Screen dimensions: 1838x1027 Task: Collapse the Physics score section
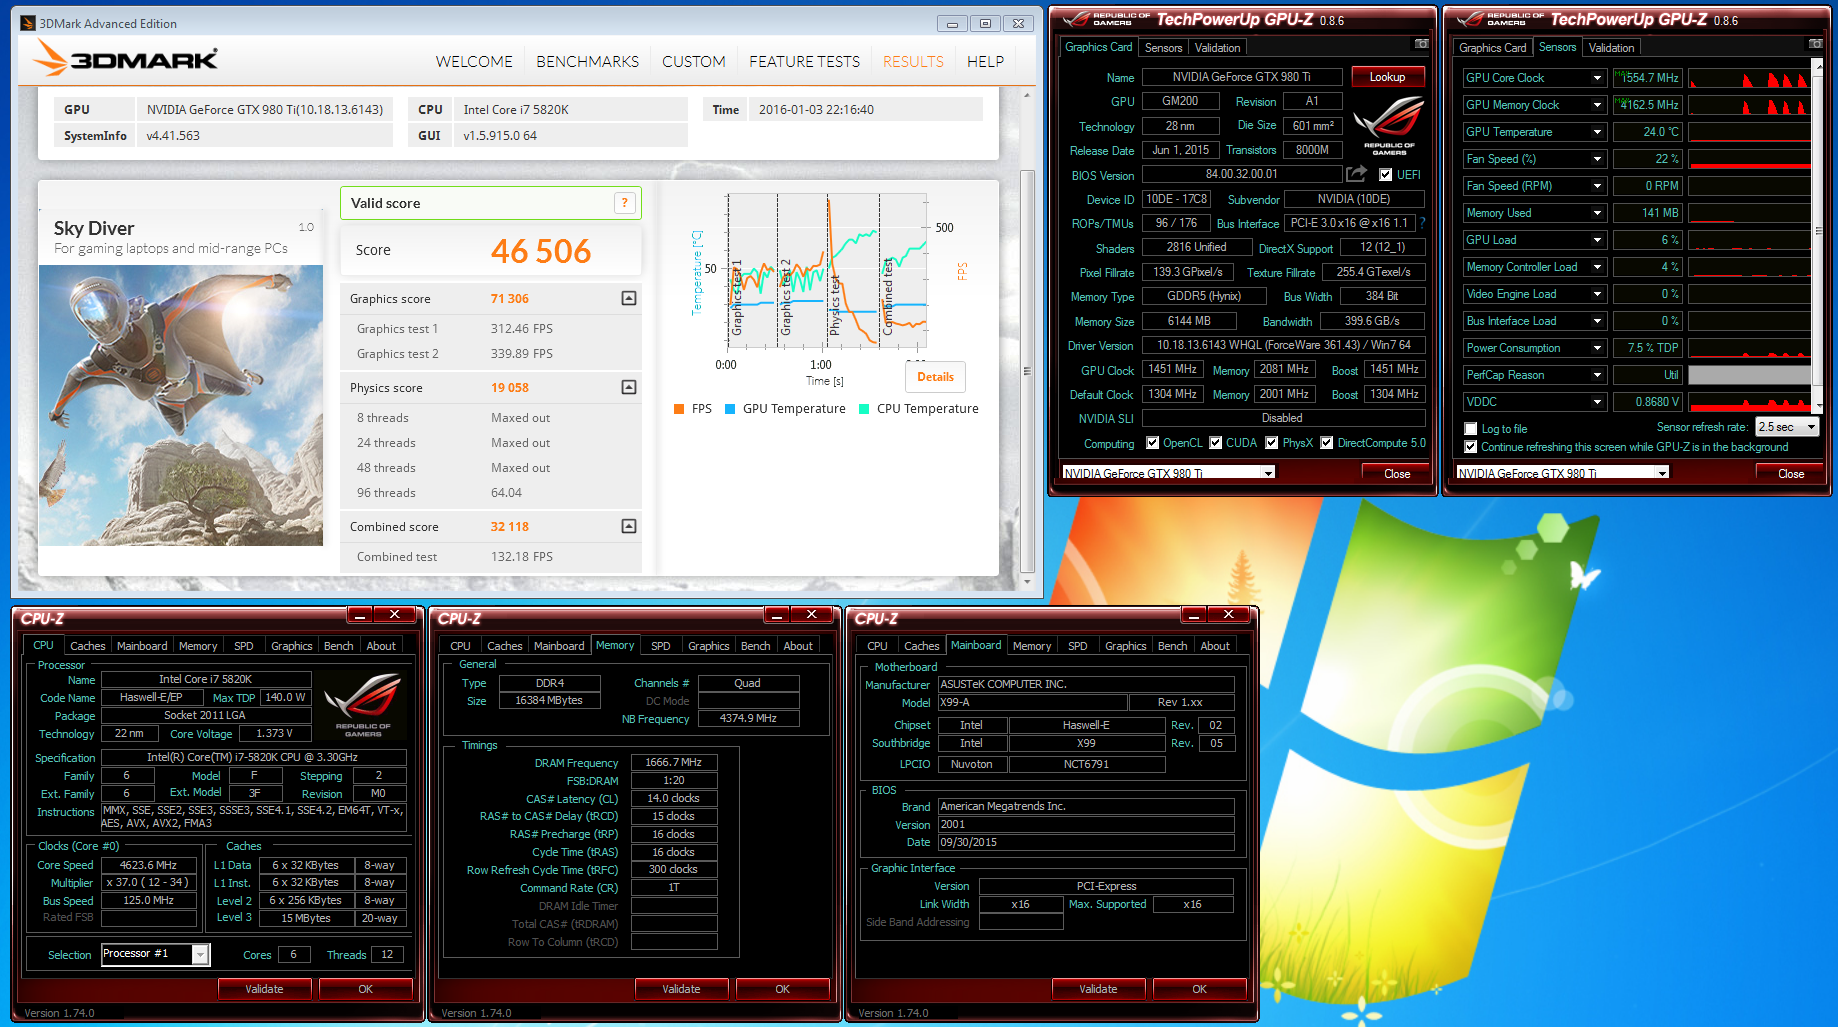pyautogui.click(x=629, y=387)
